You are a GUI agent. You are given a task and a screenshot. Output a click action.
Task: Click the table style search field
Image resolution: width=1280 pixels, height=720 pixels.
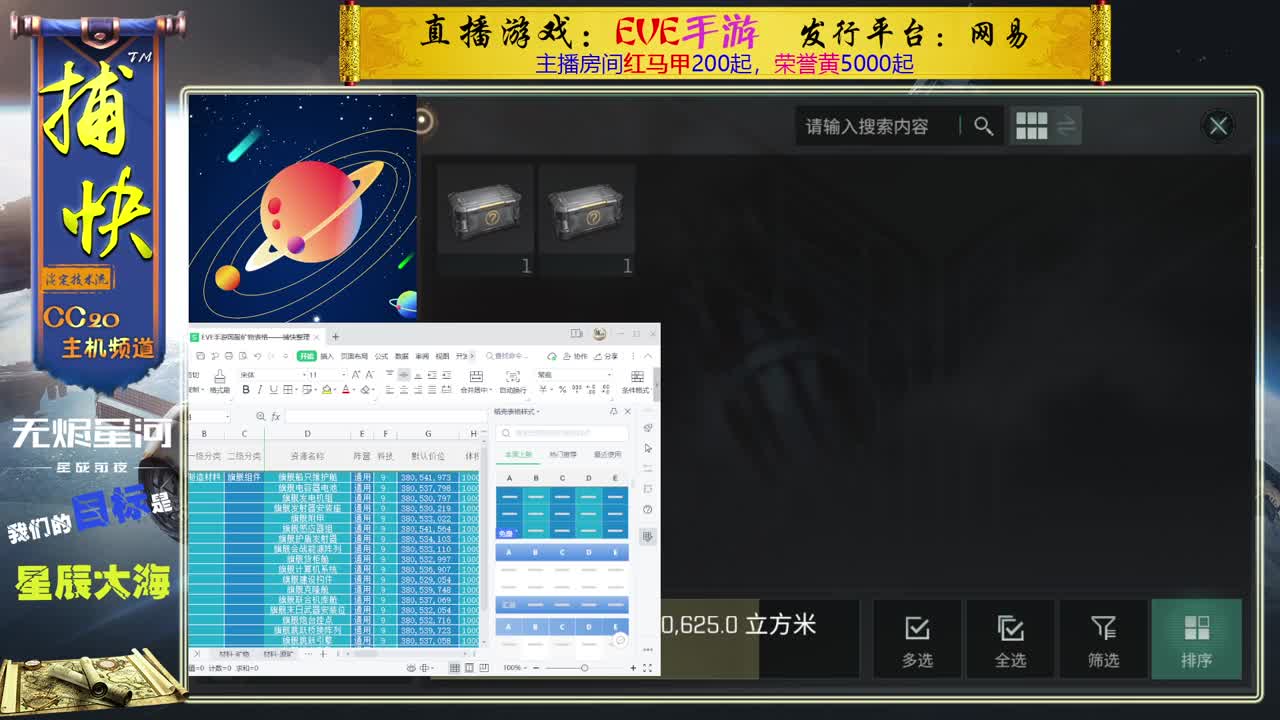(562, 433)
